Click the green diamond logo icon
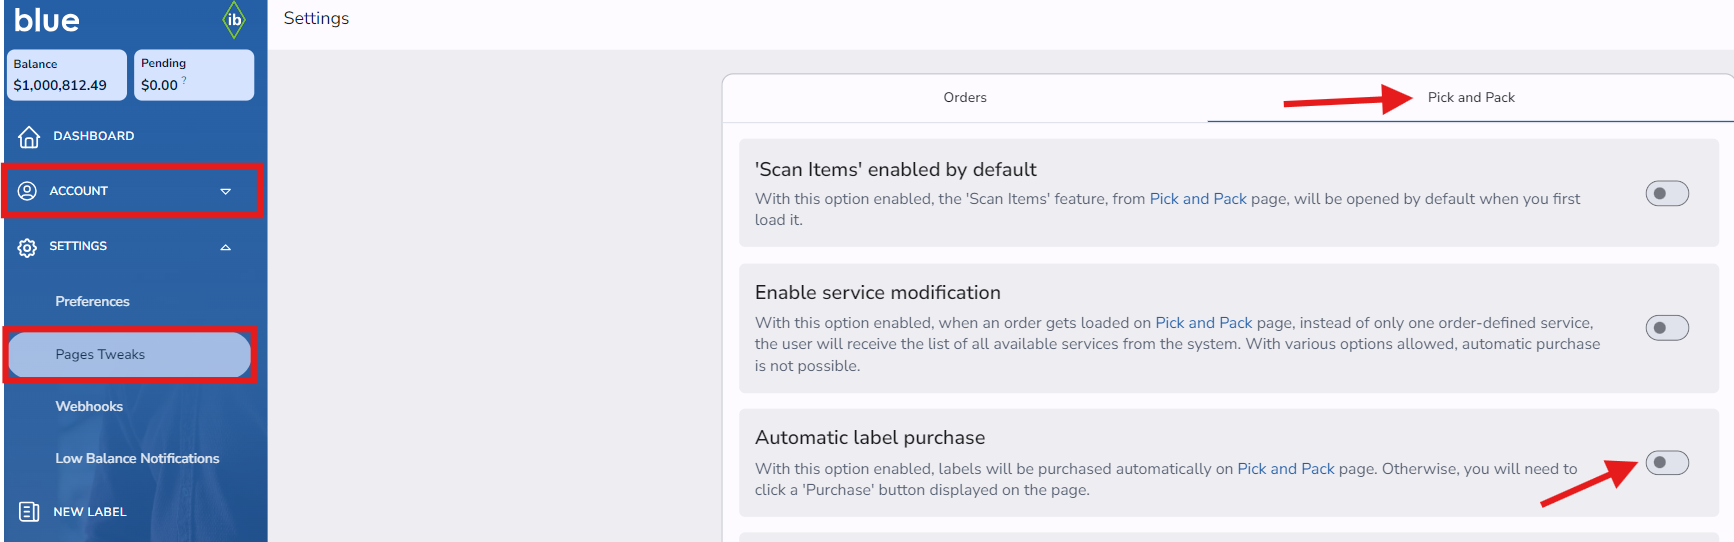Image resolution: width=1734 pixels, height=542 pixels. point(234,19)
